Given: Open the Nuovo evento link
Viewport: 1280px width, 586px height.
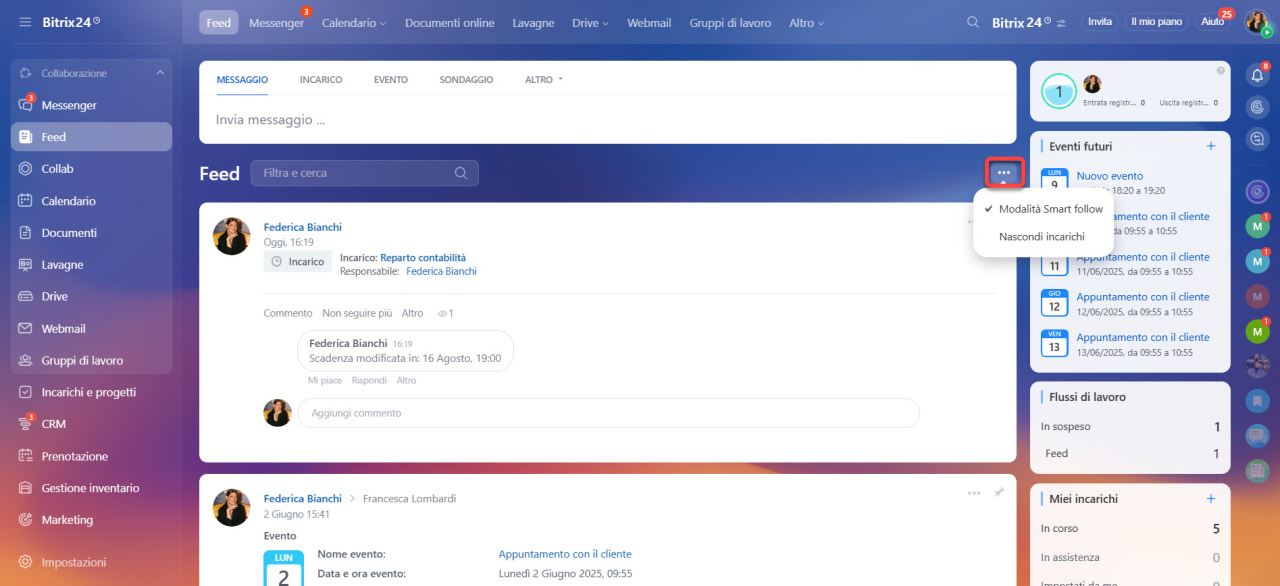Looking at the screenshot, I should tap(1110, 176).
